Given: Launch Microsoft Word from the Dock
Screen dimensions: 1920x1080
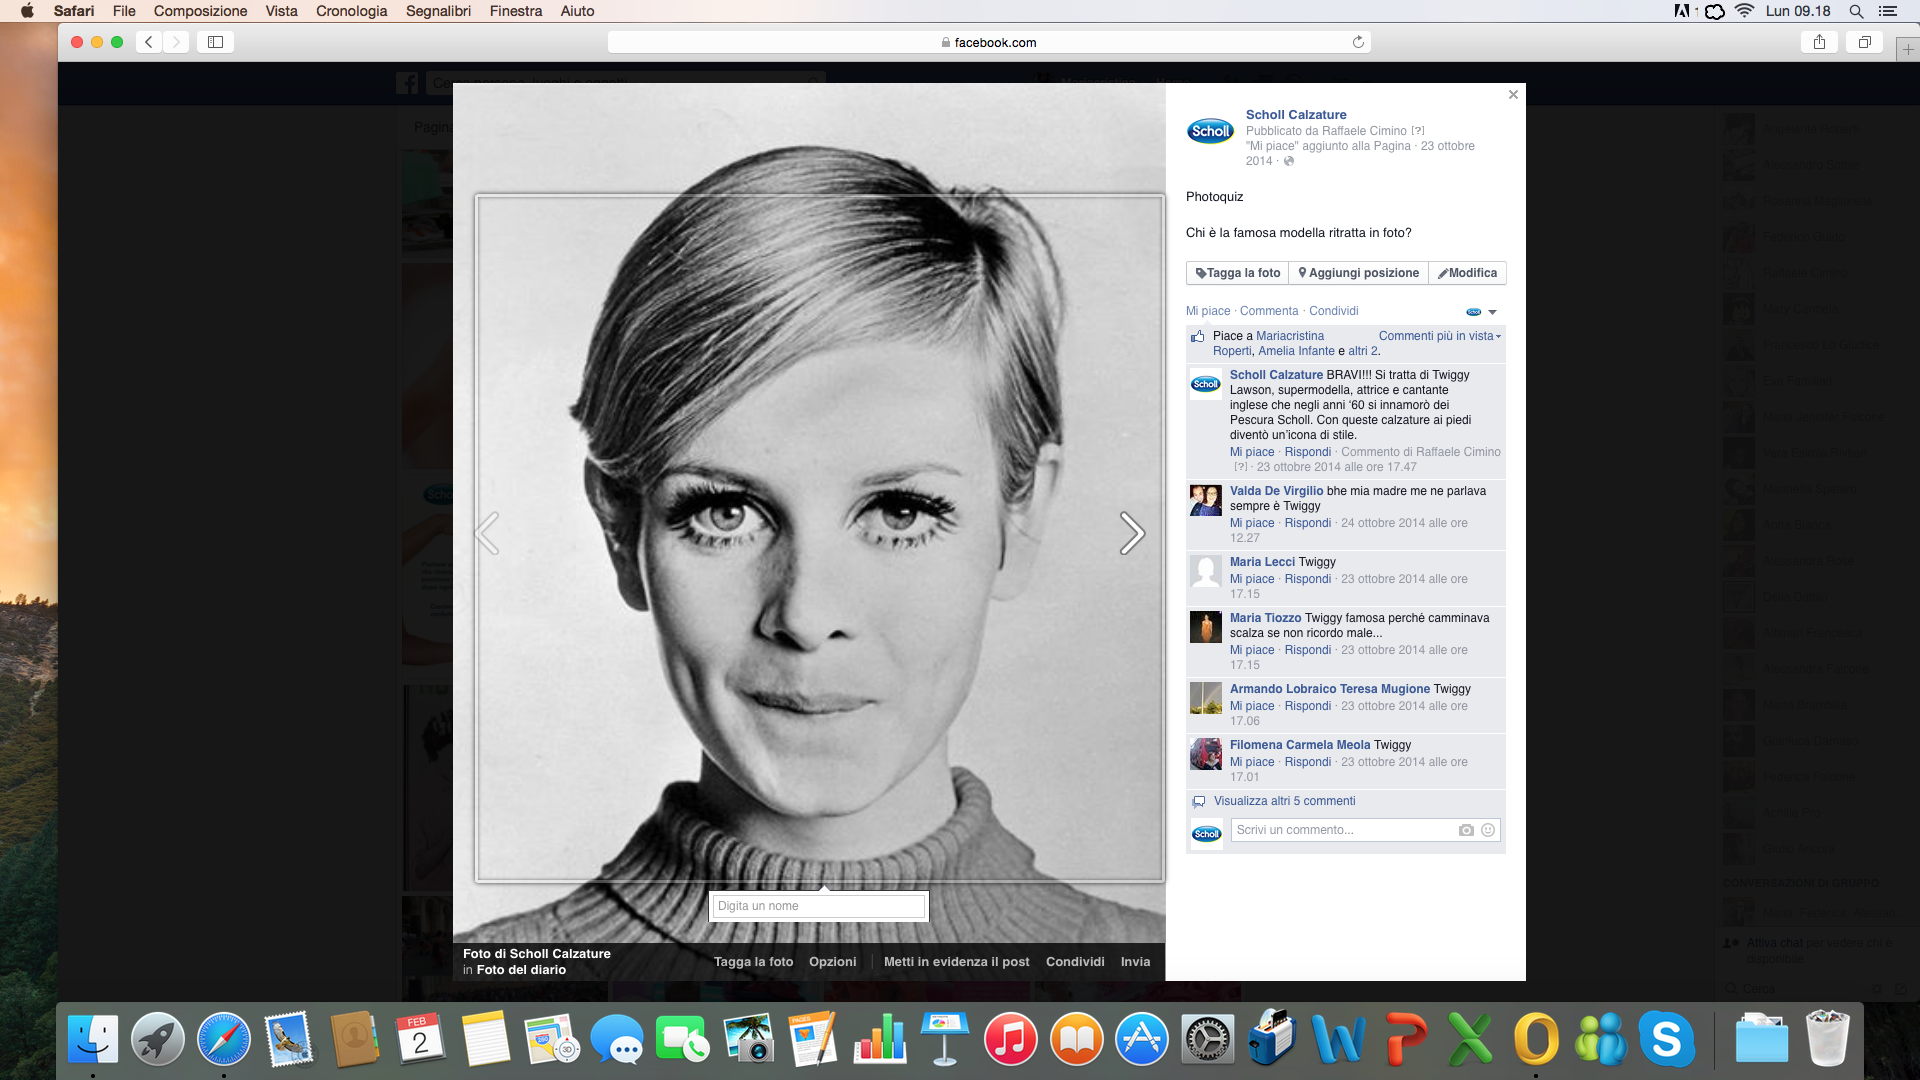Looking at the screenshot, I should (x=1338, y=1039).
